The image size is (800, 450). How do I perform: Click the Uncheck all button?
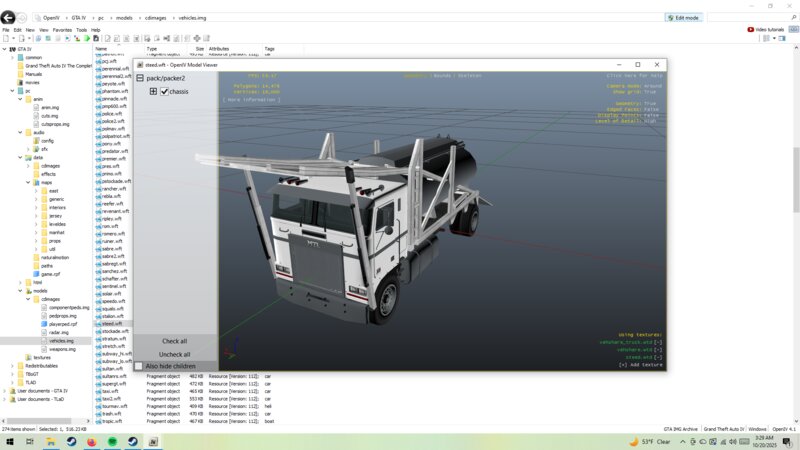pos(174,354)
